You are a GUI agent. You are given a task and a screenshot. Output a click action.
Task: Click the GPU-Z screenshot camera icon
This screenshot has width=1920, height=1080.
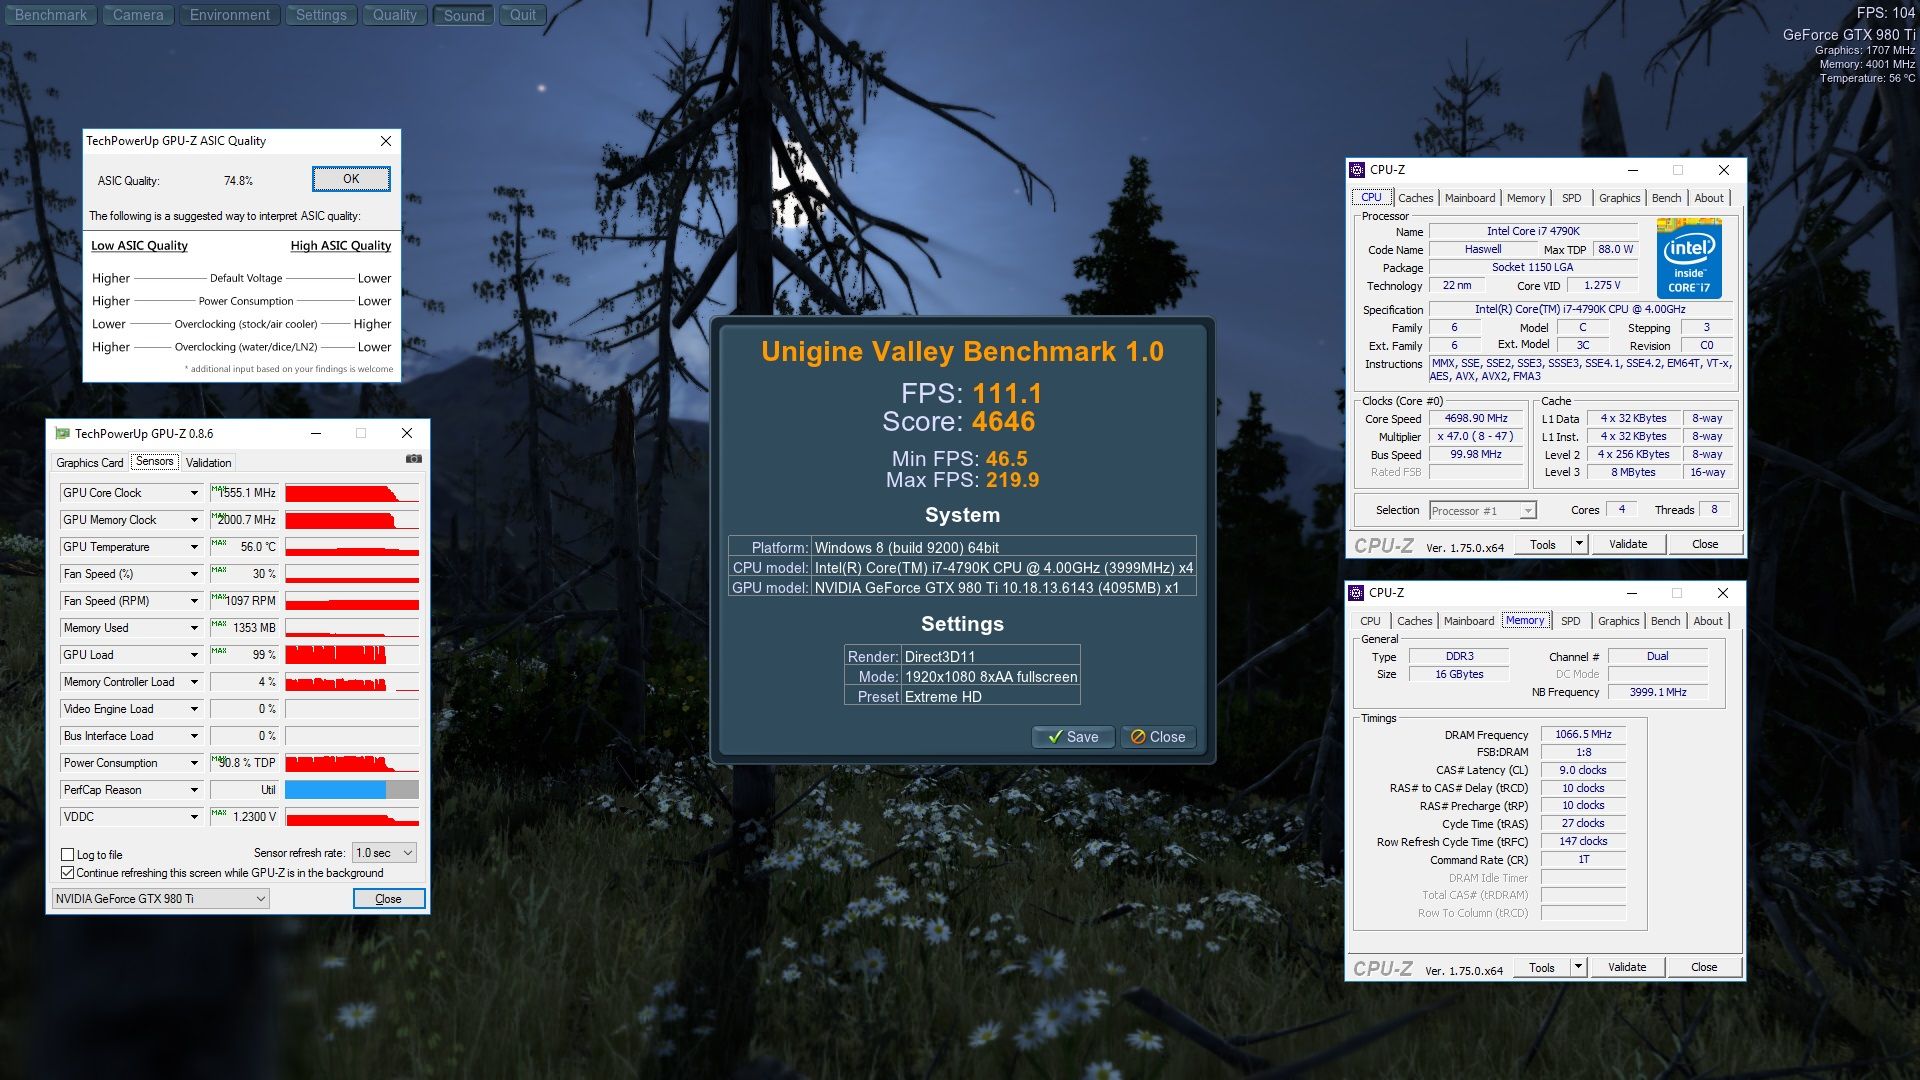413,459
